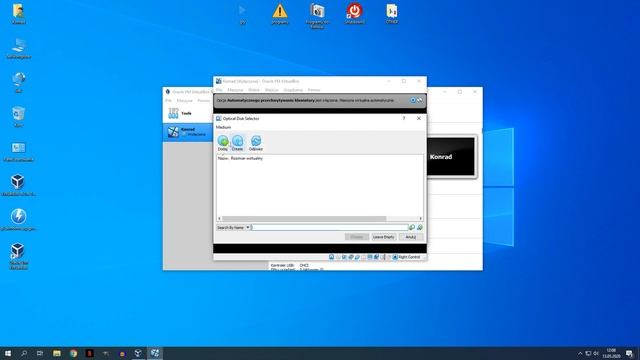Click the running Konrad VM taskbar icon
The height and width of the screenshot is (360, 640).
tap(155, 353)
